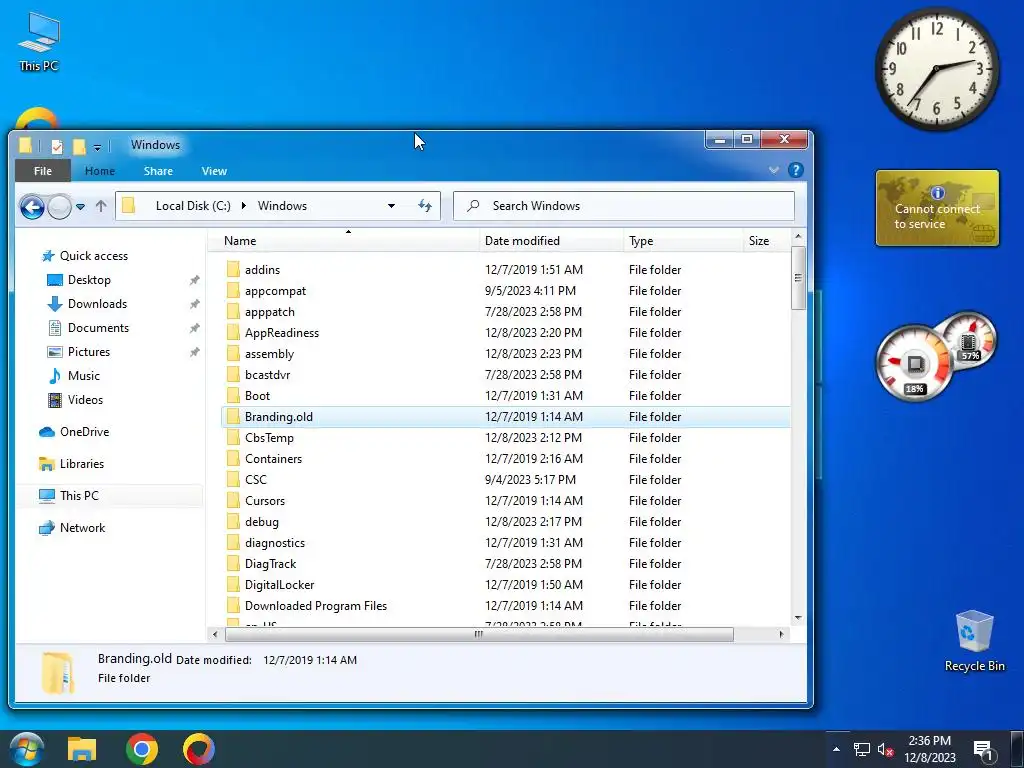Click the muted volume tray icon
This screenshot has width=1024, height=768.
(x=885, y=750)
